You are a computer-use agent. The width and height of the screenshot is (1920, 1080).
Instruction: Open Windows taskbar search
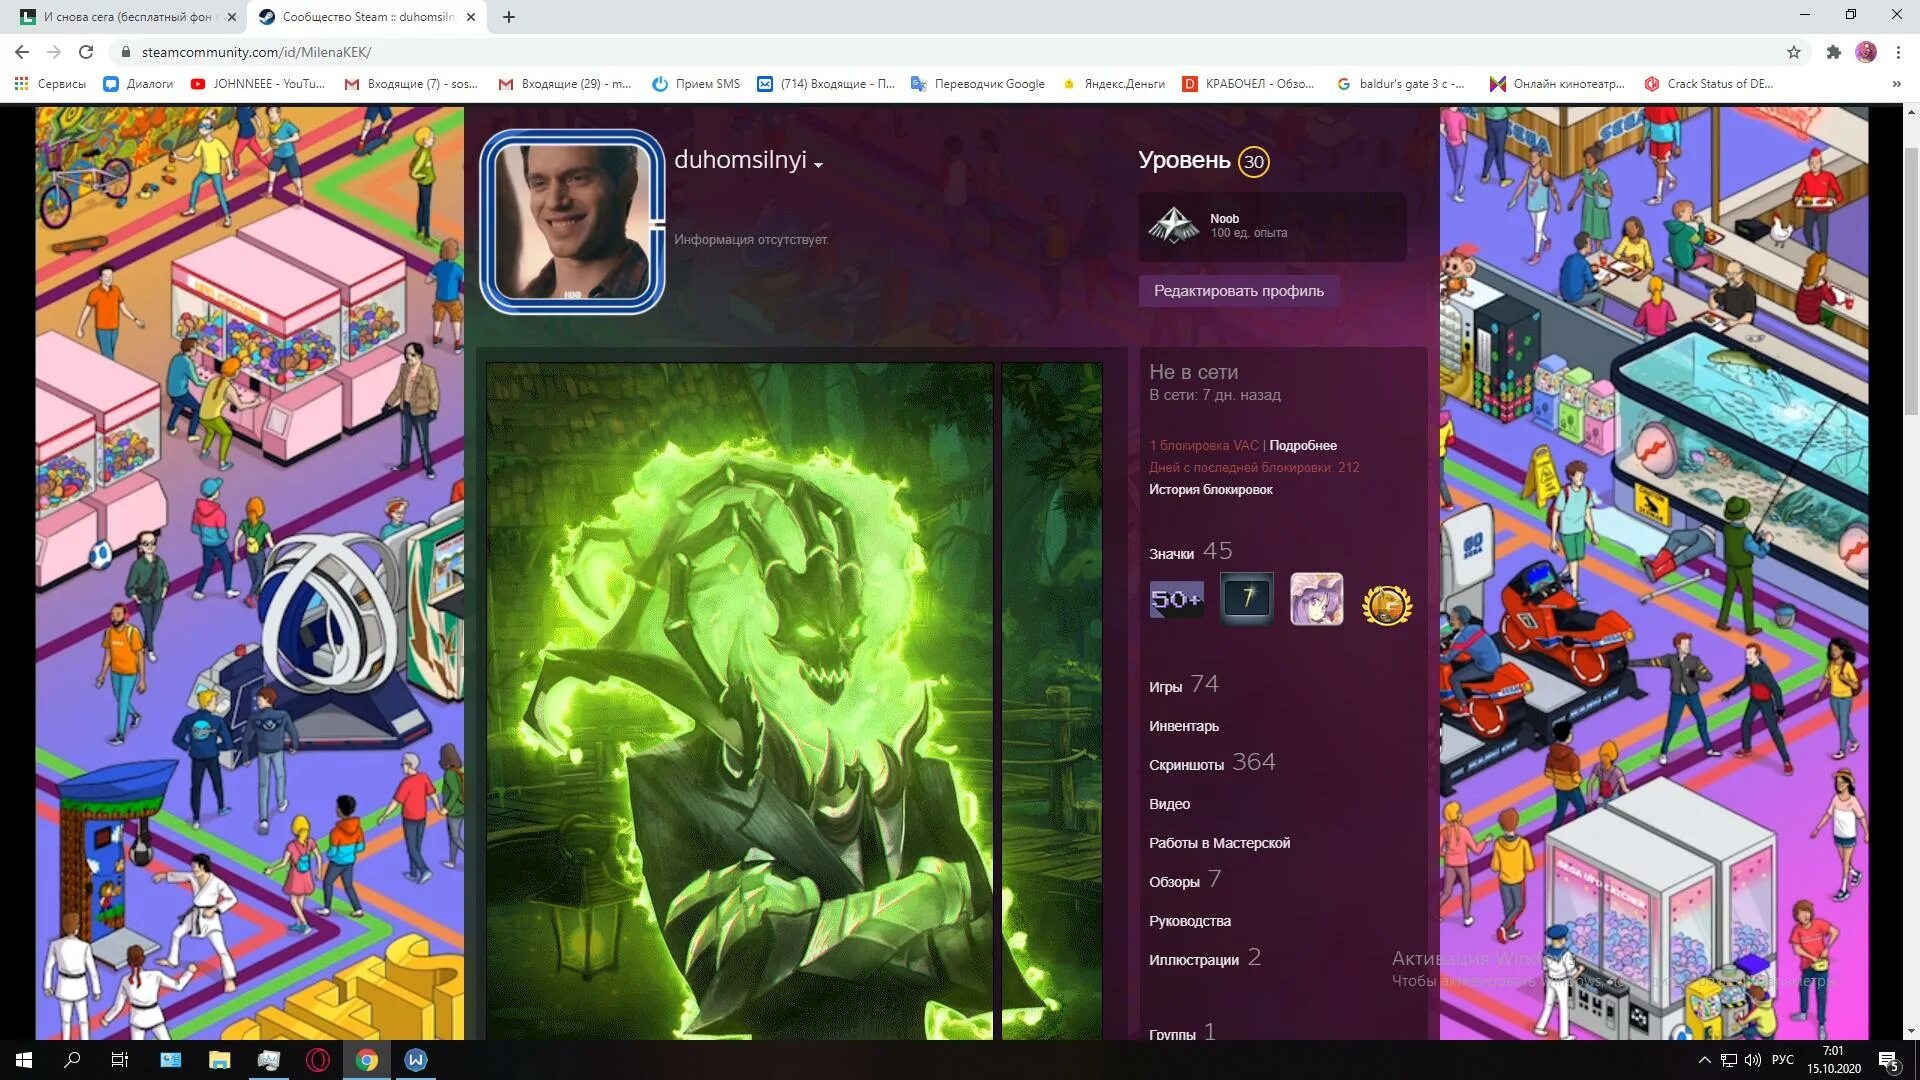point(72,1060)
